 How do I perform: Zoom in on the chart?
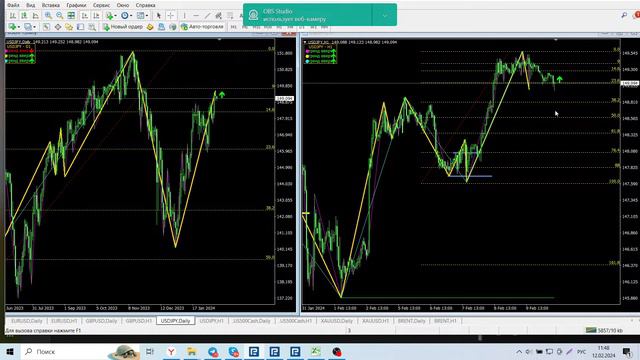point(48,16)
